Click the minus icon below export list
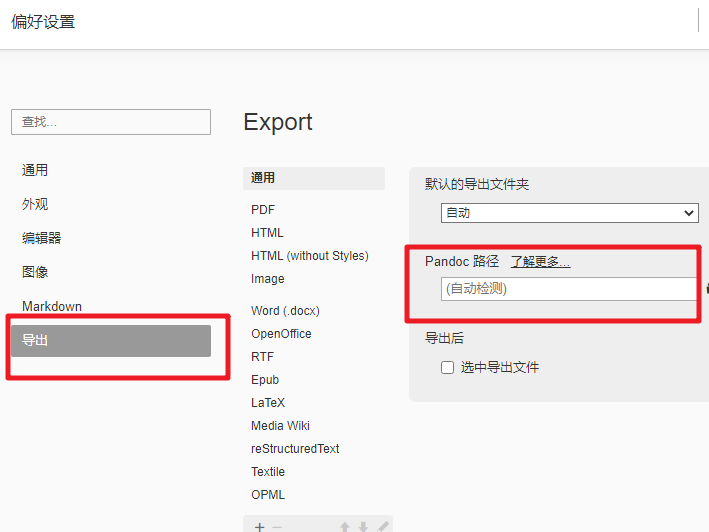Image resolution: width=709 pixels, height=532 pixels. pos(277,526)
